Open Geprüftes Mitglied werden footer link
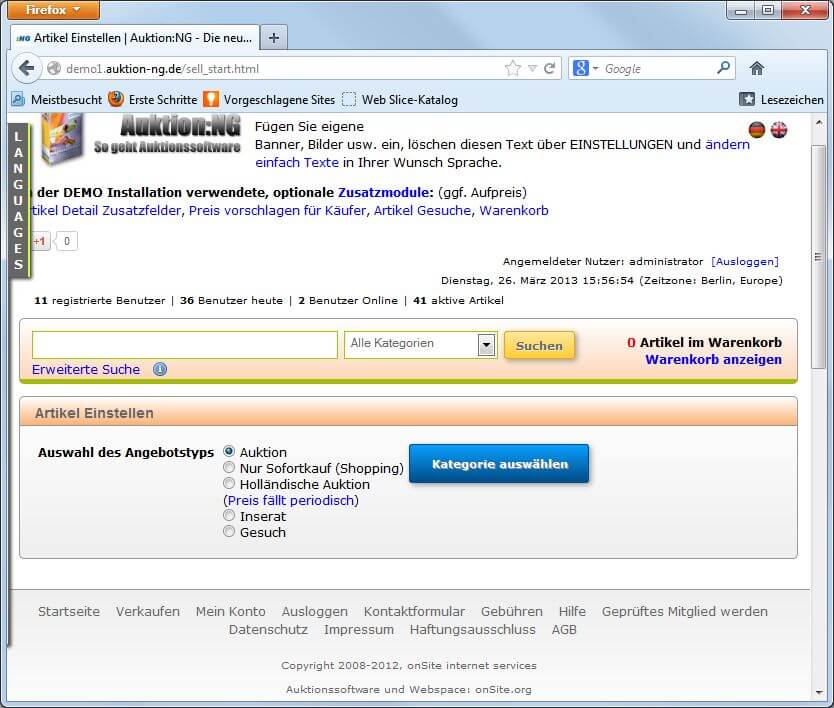834x708 pixels. point(685,611)
